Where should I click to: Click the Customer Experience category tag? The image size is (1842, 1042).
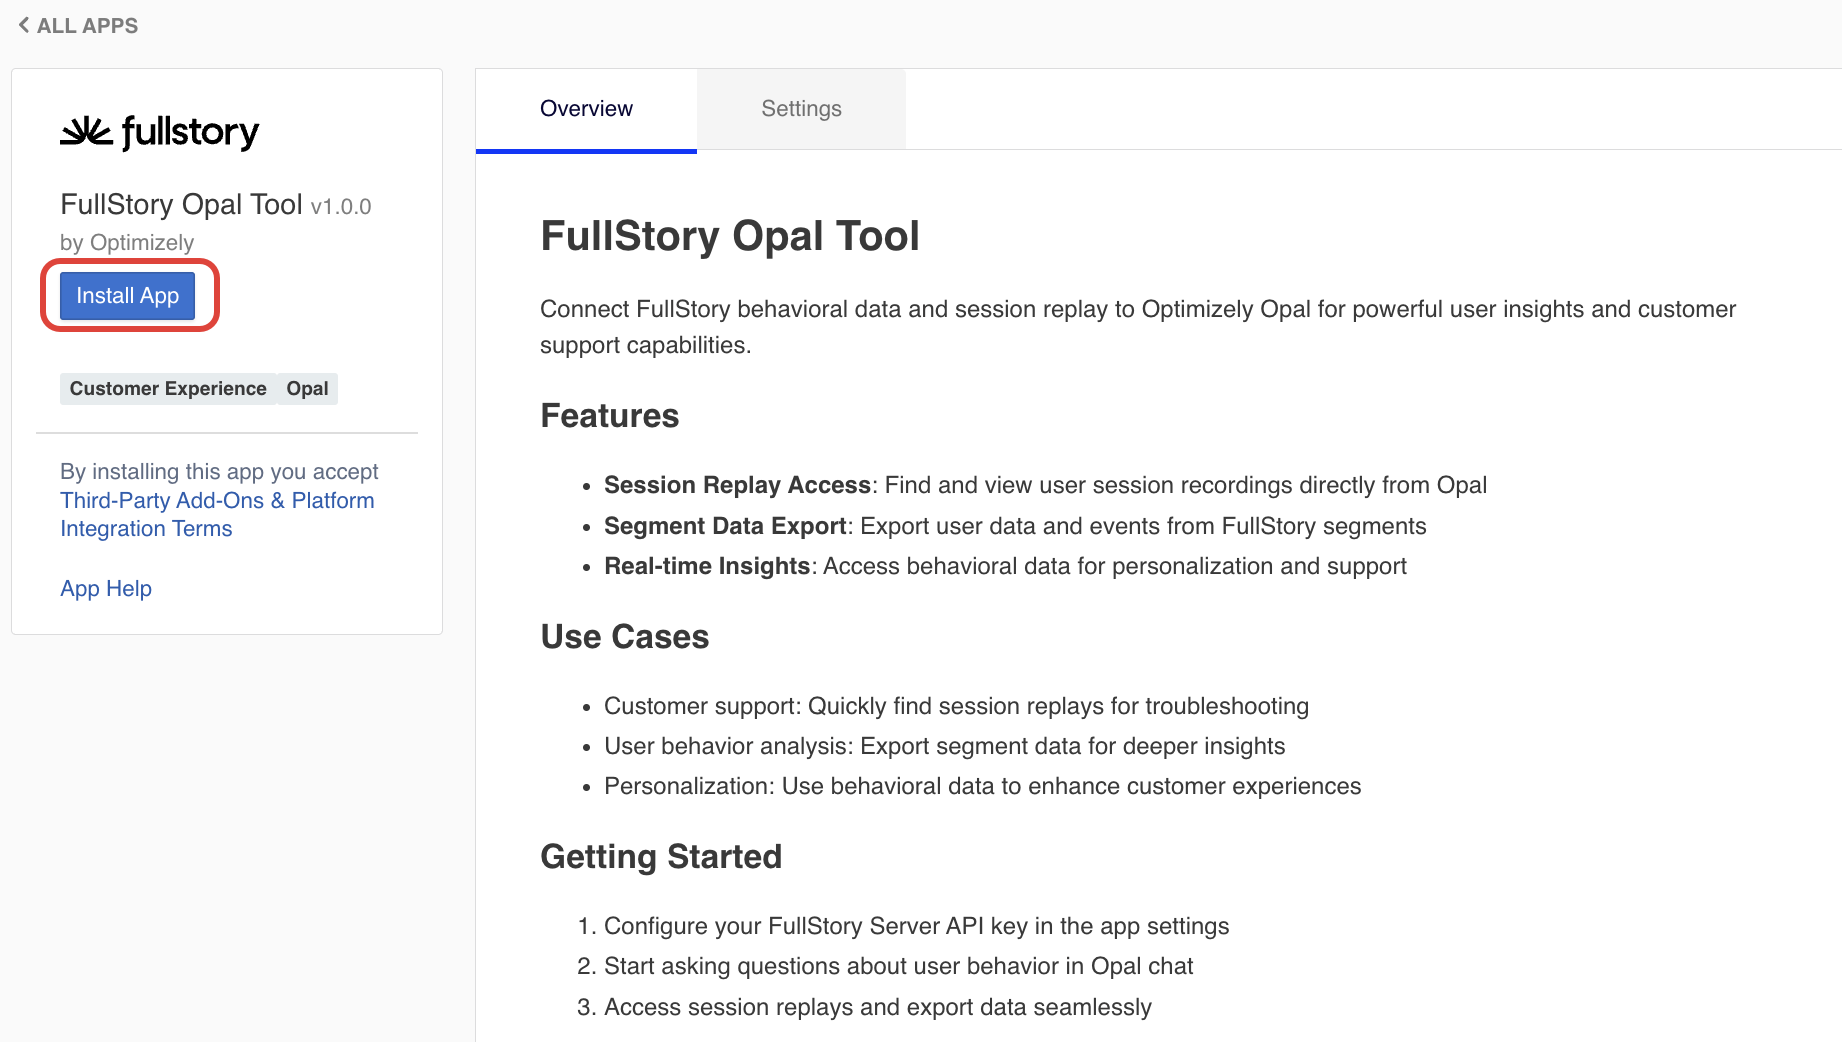(168, 389)
